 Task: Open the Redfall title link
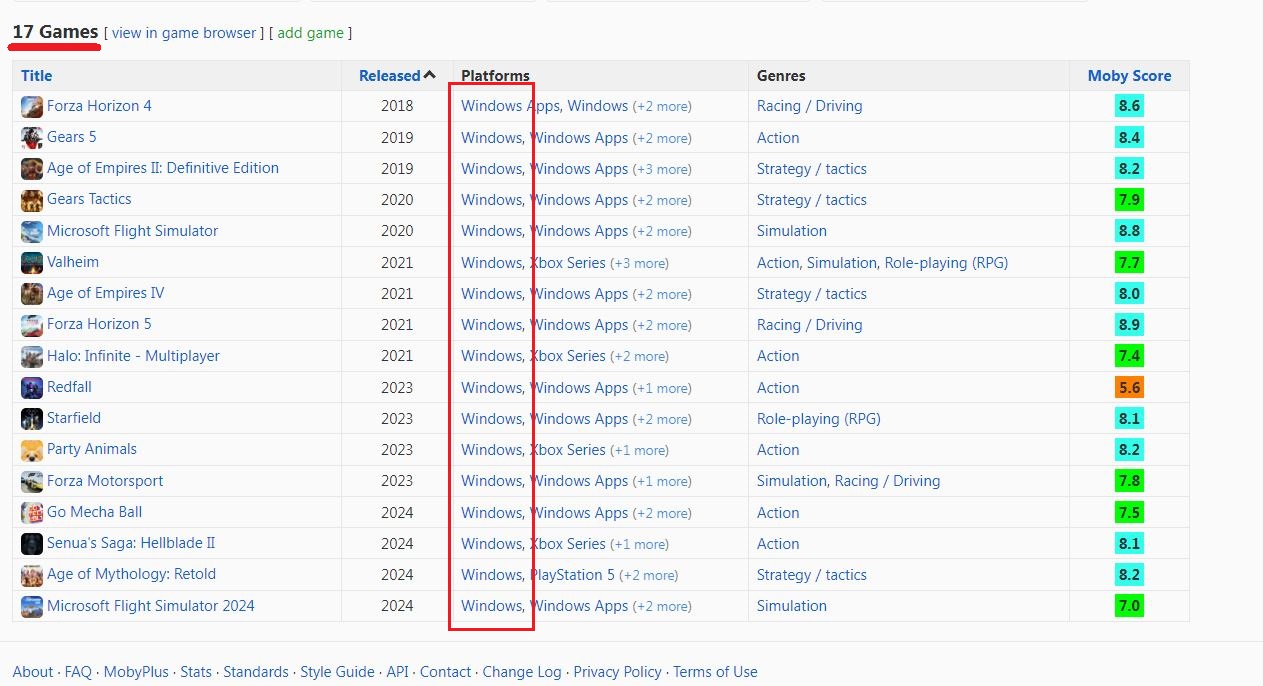pyautogui.click(x=69, y=387)
